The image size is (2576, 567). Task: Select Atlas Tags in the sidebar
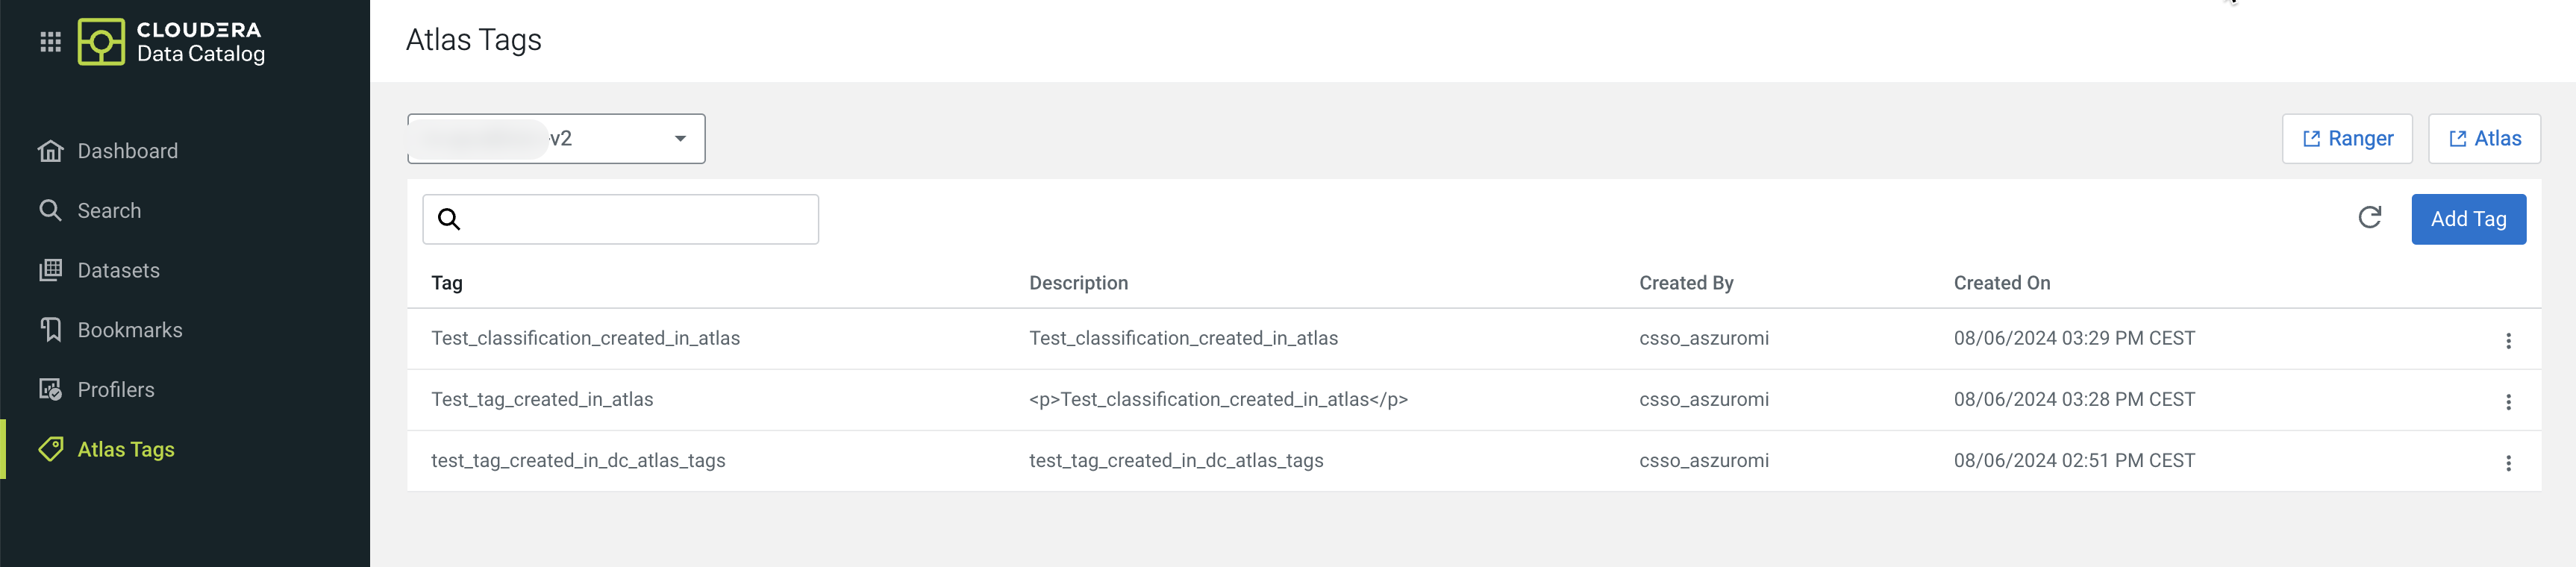[x=126, y=450]
